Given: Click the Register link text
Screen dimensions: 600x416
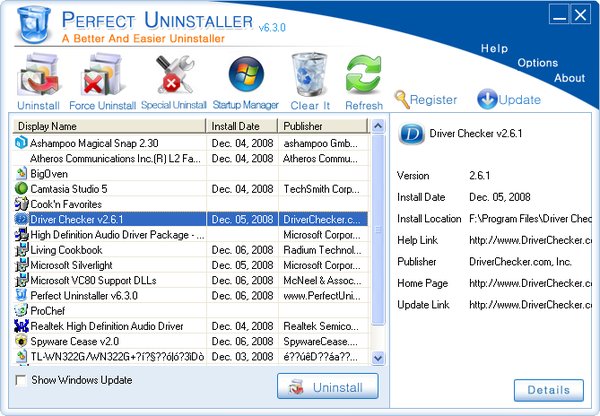Looking at the screenshot, I should [x=433, y=100].
